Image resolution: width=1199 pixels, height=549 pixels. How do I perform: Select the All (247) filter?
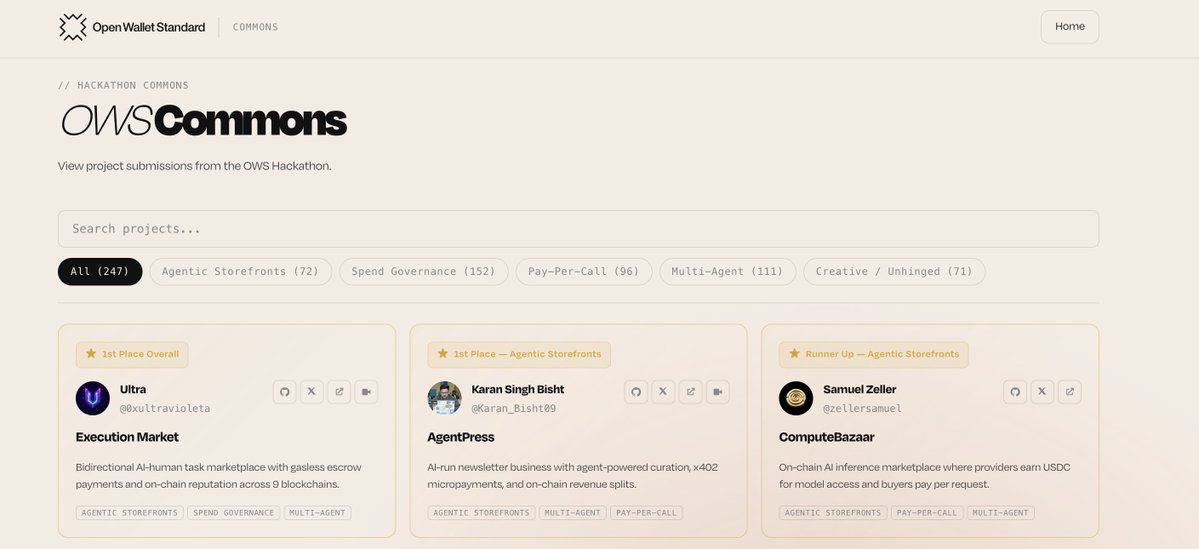coord(100,271)
